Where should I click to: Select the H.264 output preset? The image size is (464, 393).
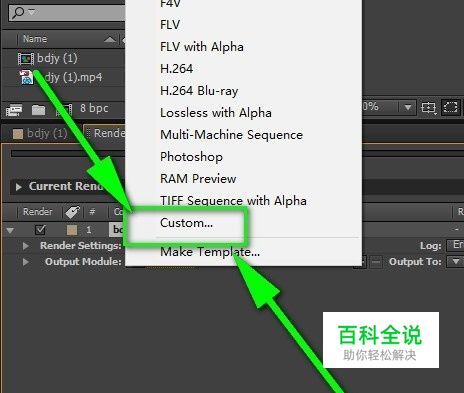click(176, 69)
